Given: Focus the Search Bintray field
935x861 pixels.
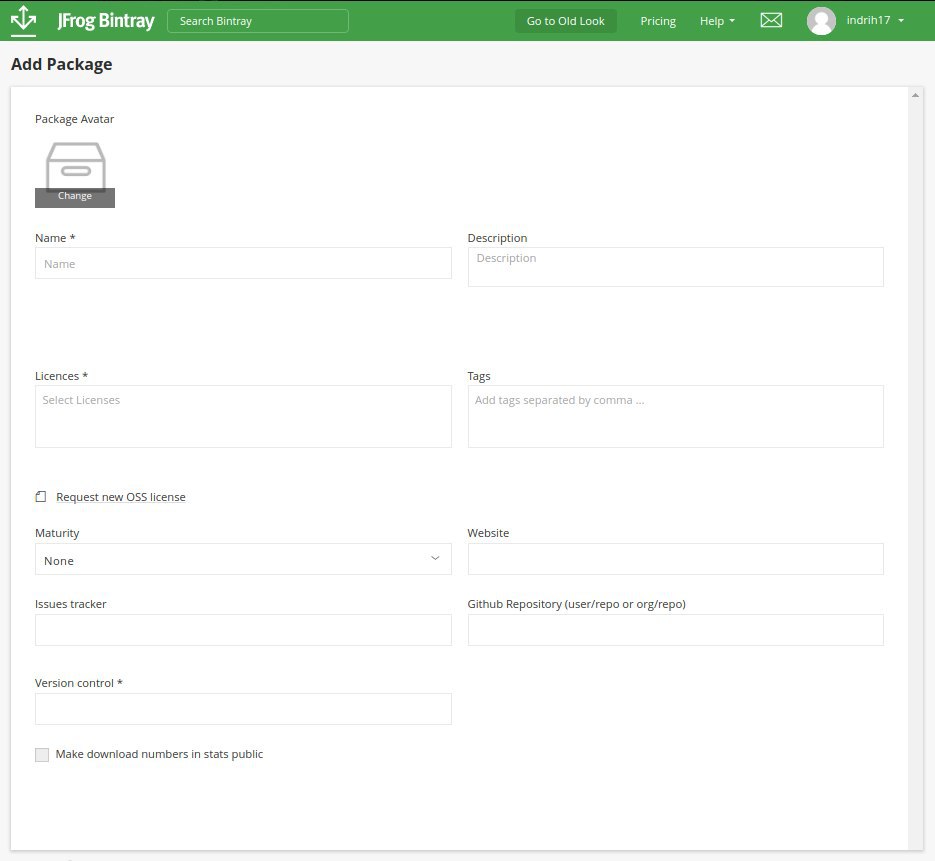Looking at the screenshot, I should coord(258,21).
